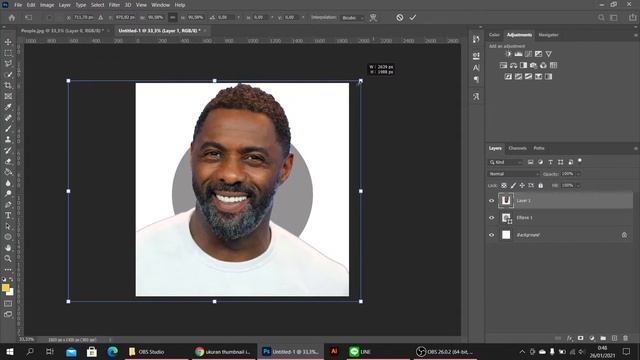Hide the Ellipse 1 layer
Viewport: 640px width, 360px height.
pos(491,218)
